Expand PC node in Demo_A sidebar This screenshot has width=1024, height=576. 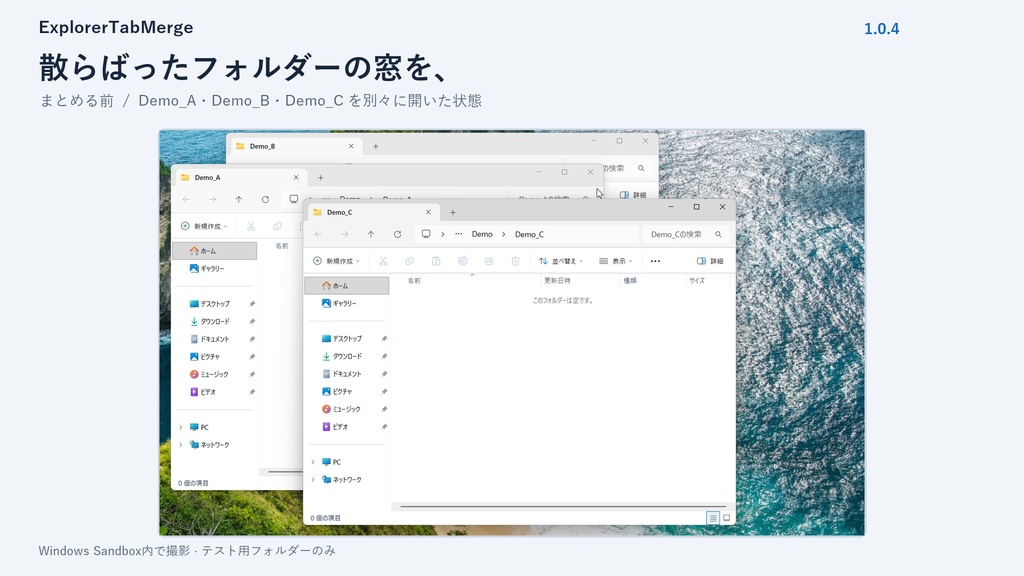click(x=181, y=427)
